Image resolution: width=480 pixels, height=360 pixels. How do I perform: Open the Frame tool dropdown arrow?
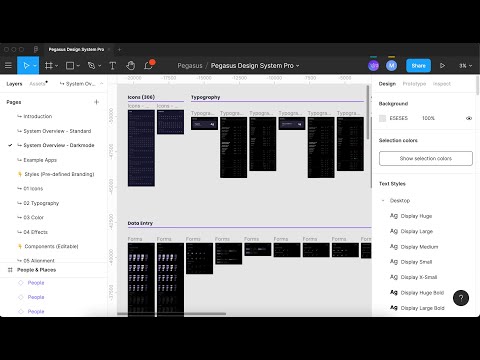pyautogui.click(x=56, y=66)
